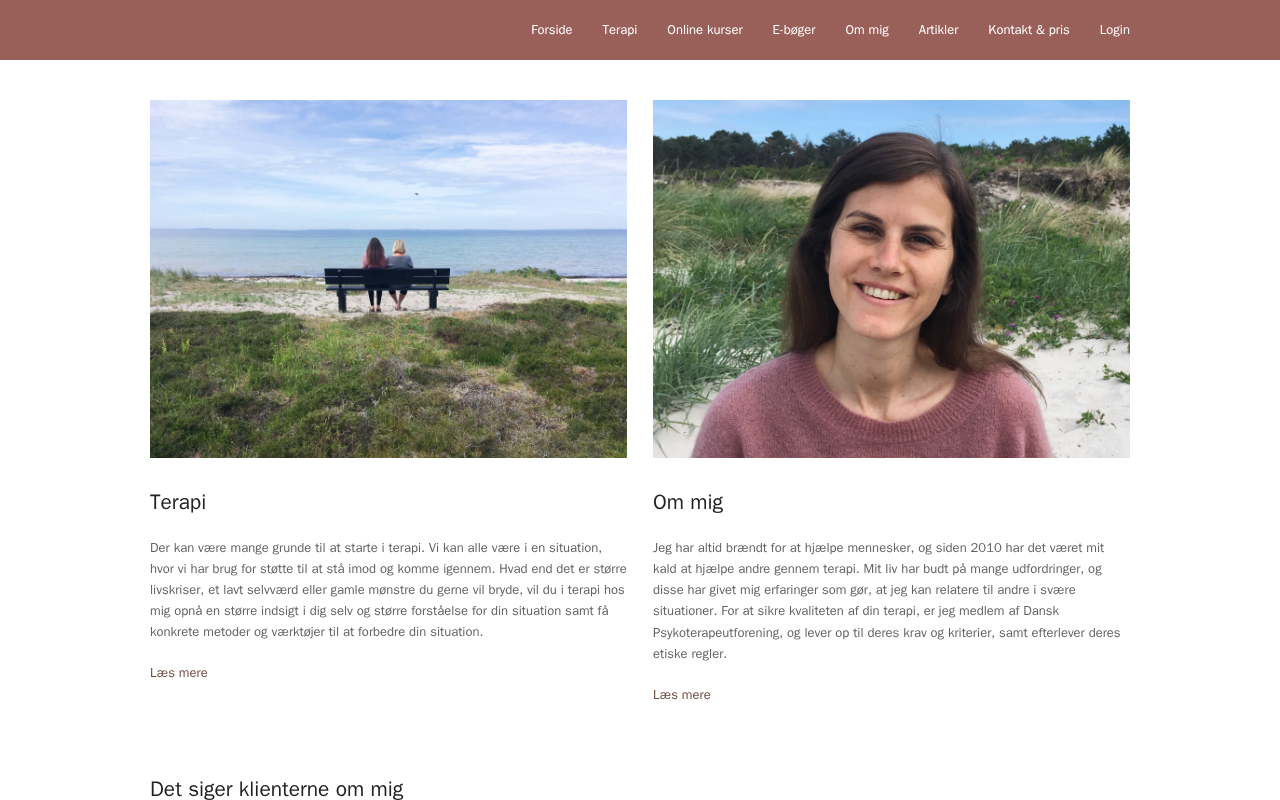Viewport: 1280px width, 800px height.
Task: Visit the Artikler page from the menu
Action: (938, 30)
